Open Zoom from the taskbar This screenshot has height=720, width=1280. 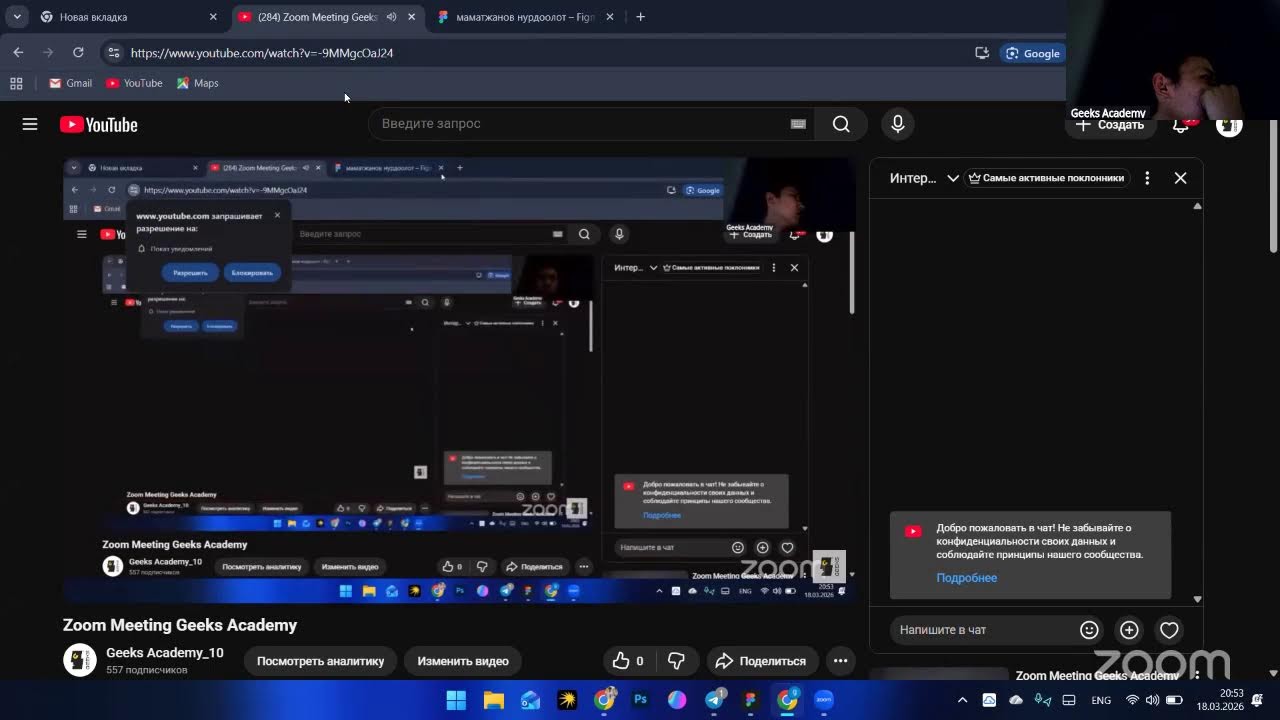pyautogui.click(x=824, y=700)
